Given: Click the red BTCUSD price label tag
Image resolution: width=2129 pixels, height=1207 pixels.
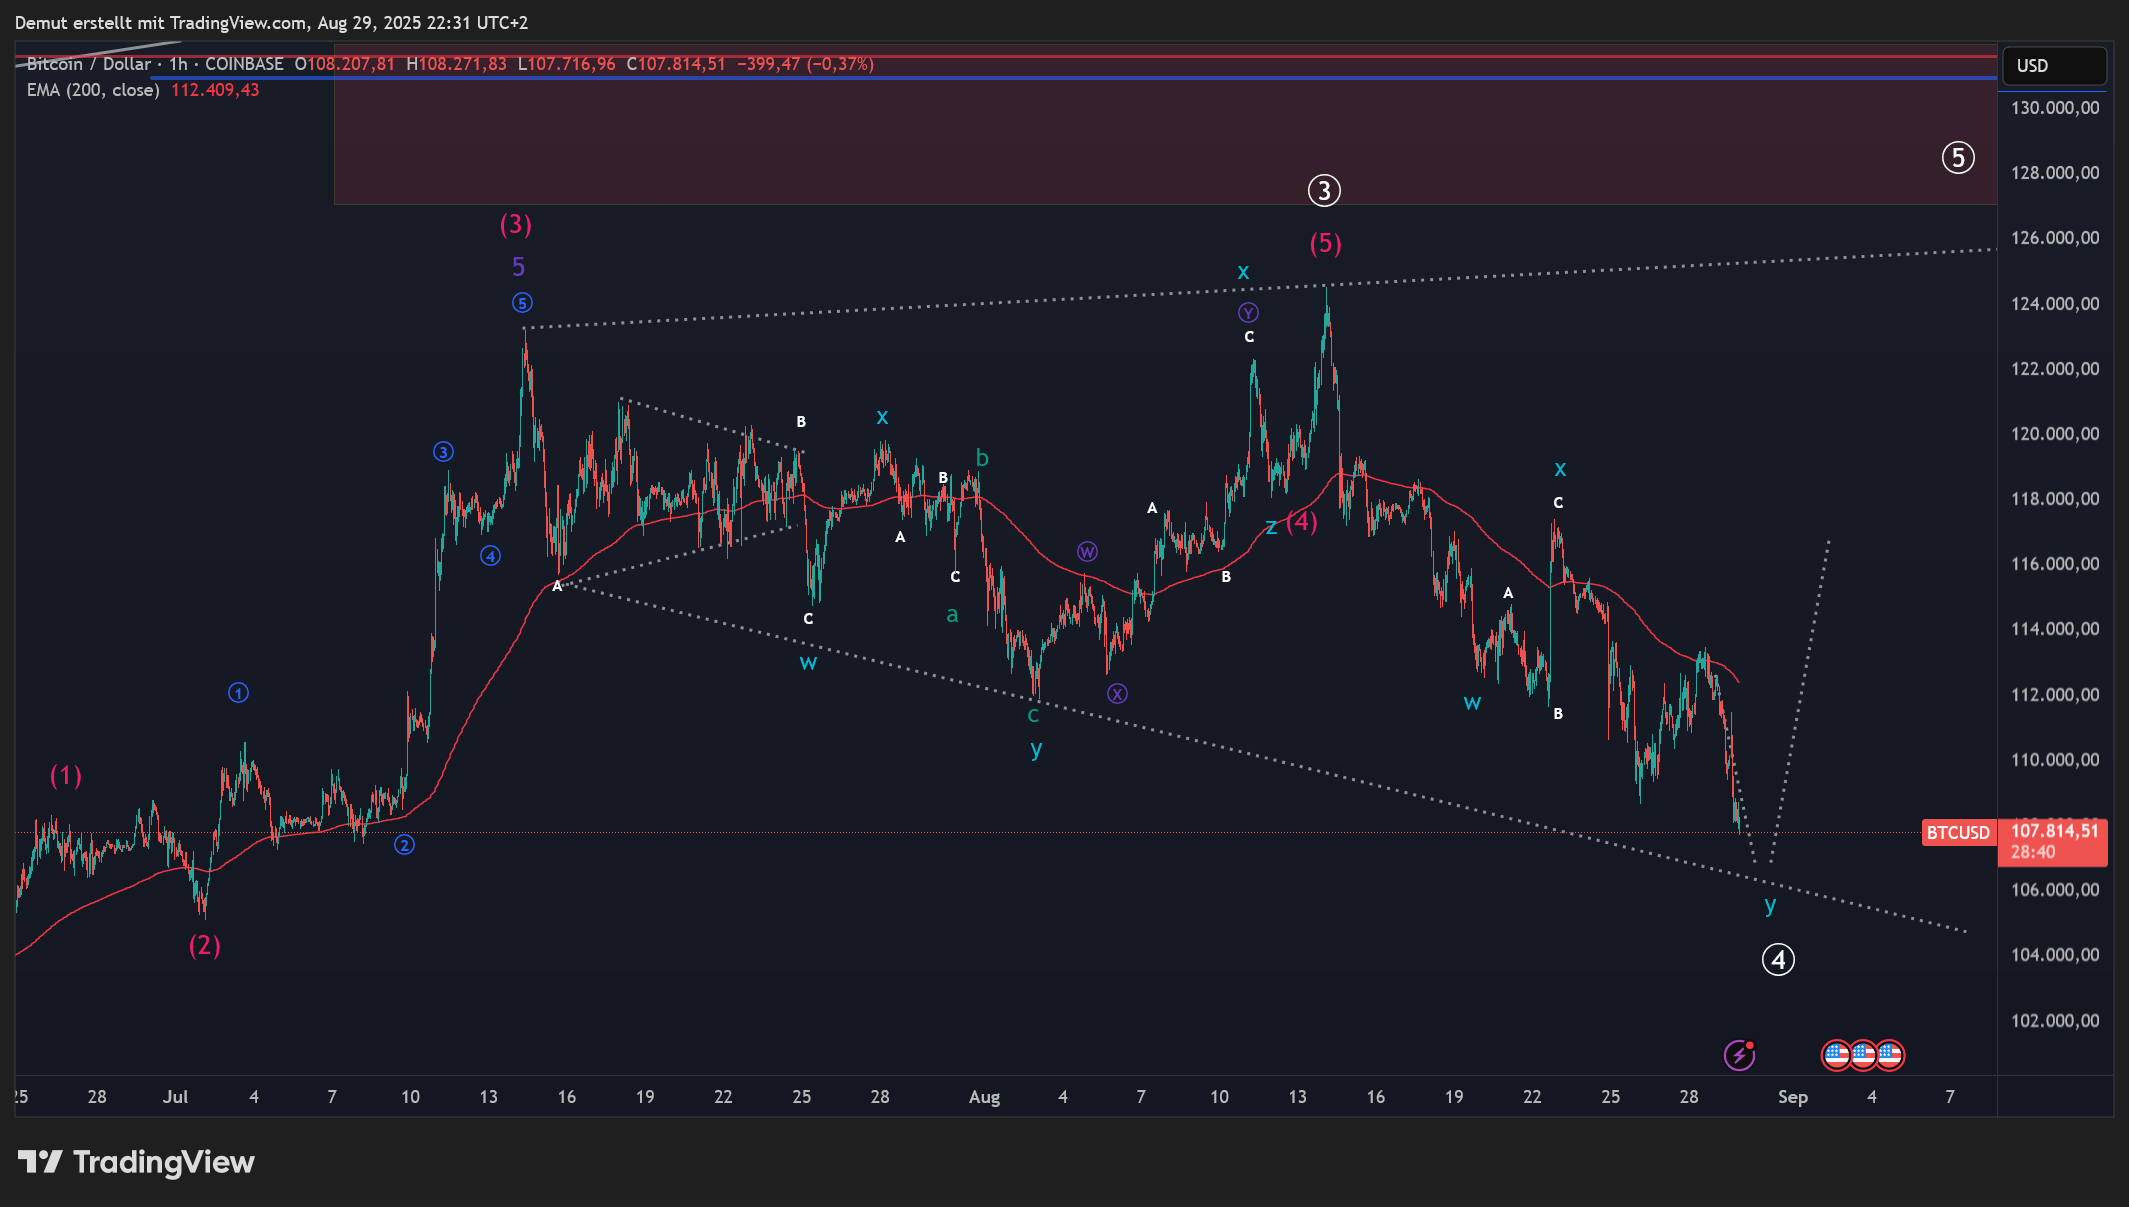Looking at the screenshot, I should pyautogui.click(x=1958, y=833).
